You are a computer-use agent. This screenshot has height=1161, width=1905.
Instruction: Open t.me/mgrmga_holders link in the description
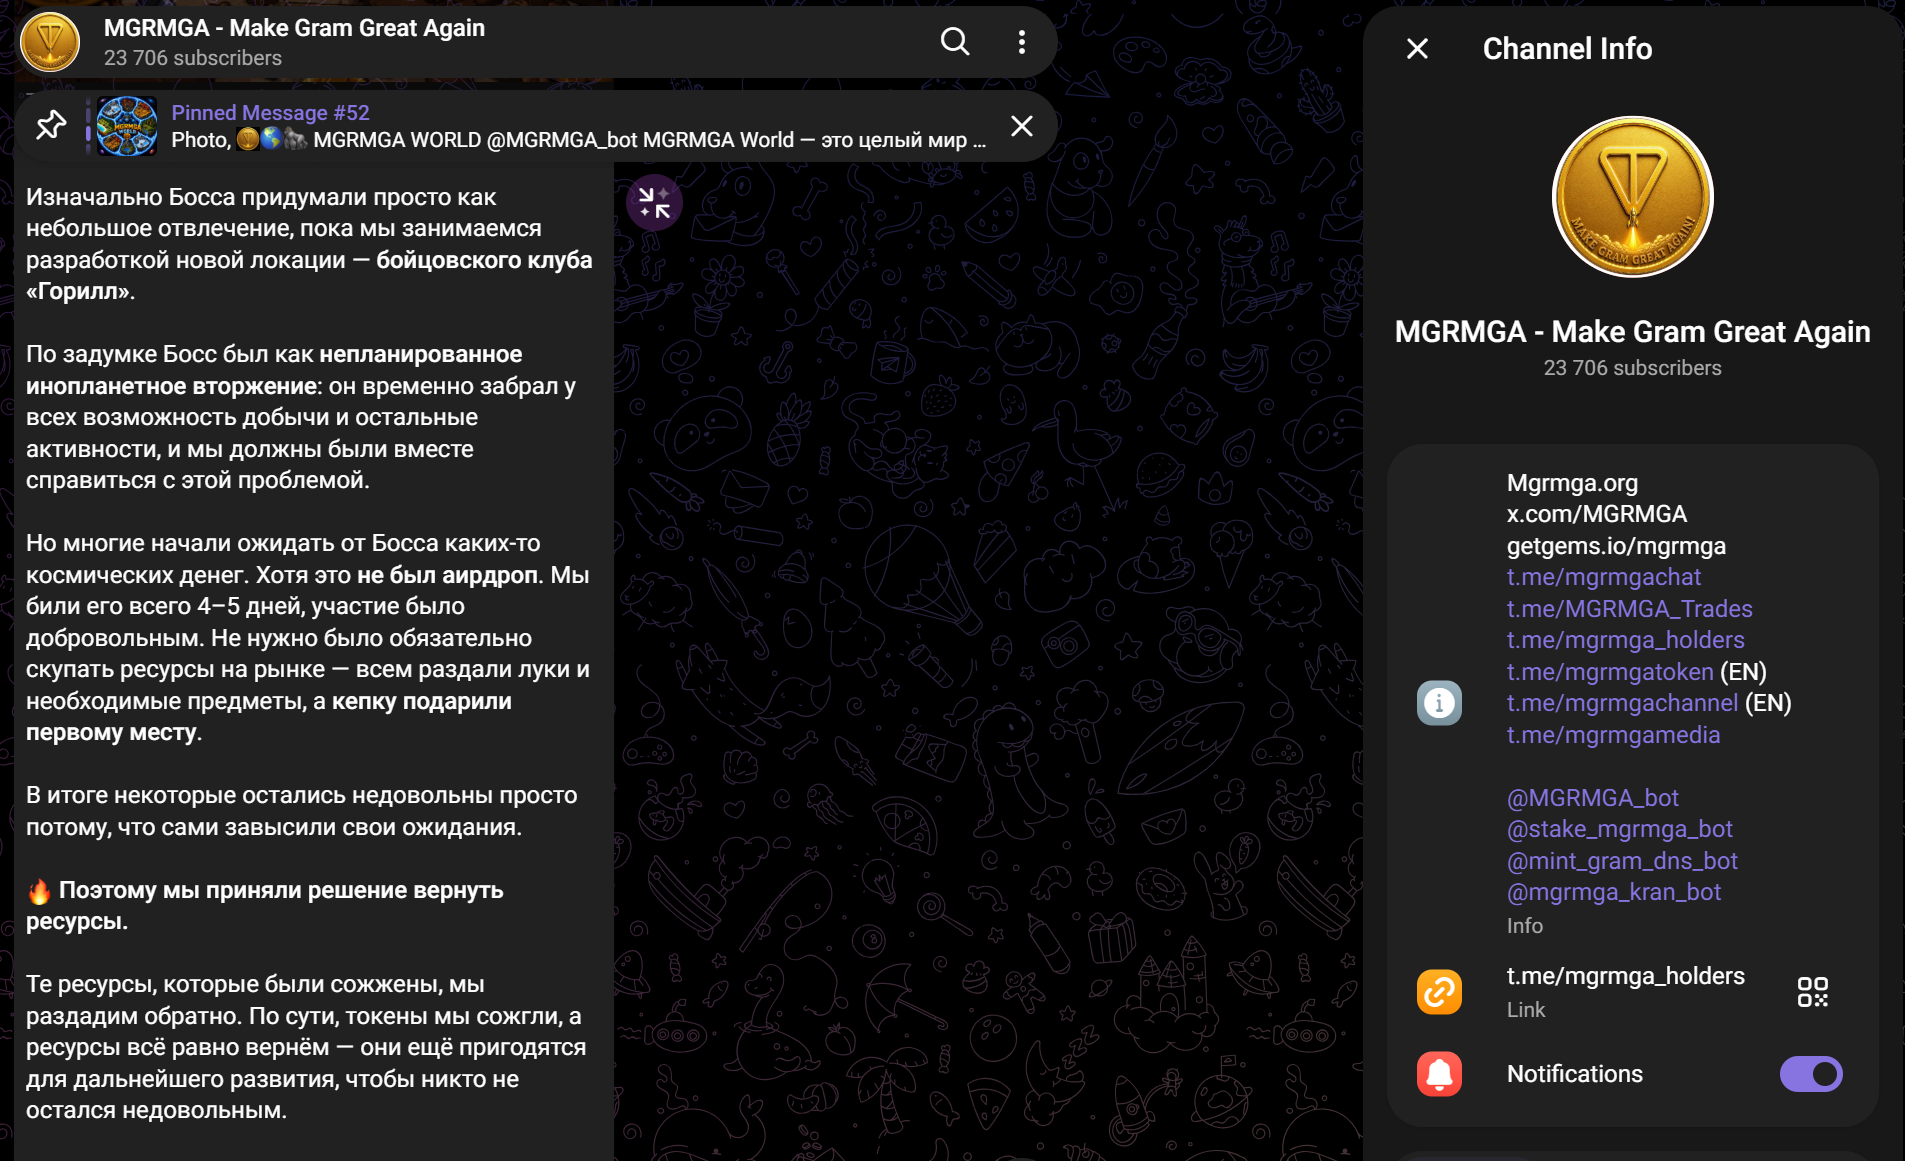1626,640
